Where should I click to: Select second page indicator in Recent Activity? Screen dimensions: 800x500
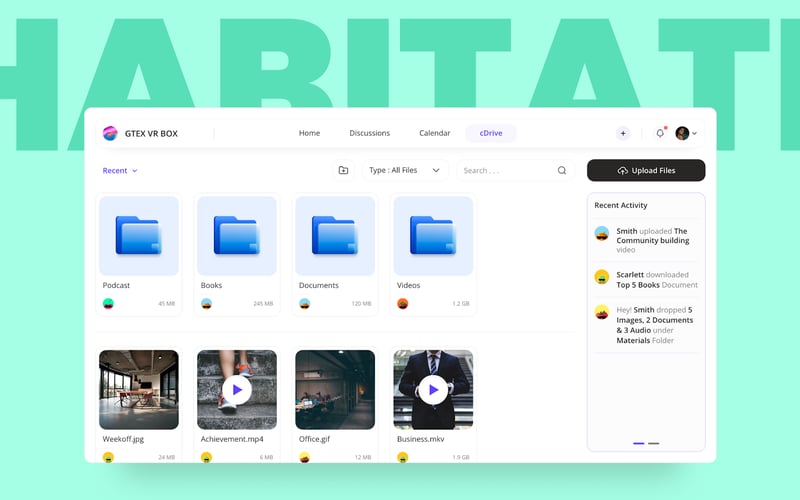pyautogui.click(x=654, y=443)
